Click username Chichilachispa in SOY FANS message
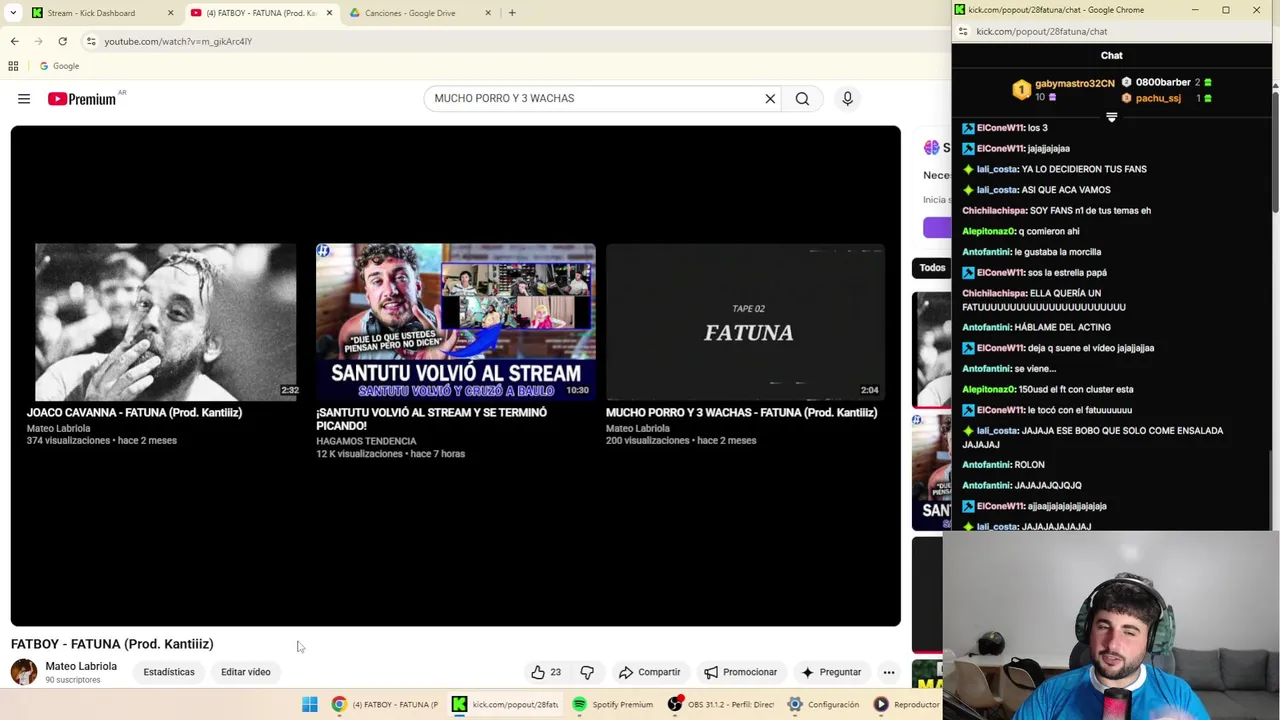The height and width of the screenshot is (720, 1280). pyautogui.click(x=994, y=211)
